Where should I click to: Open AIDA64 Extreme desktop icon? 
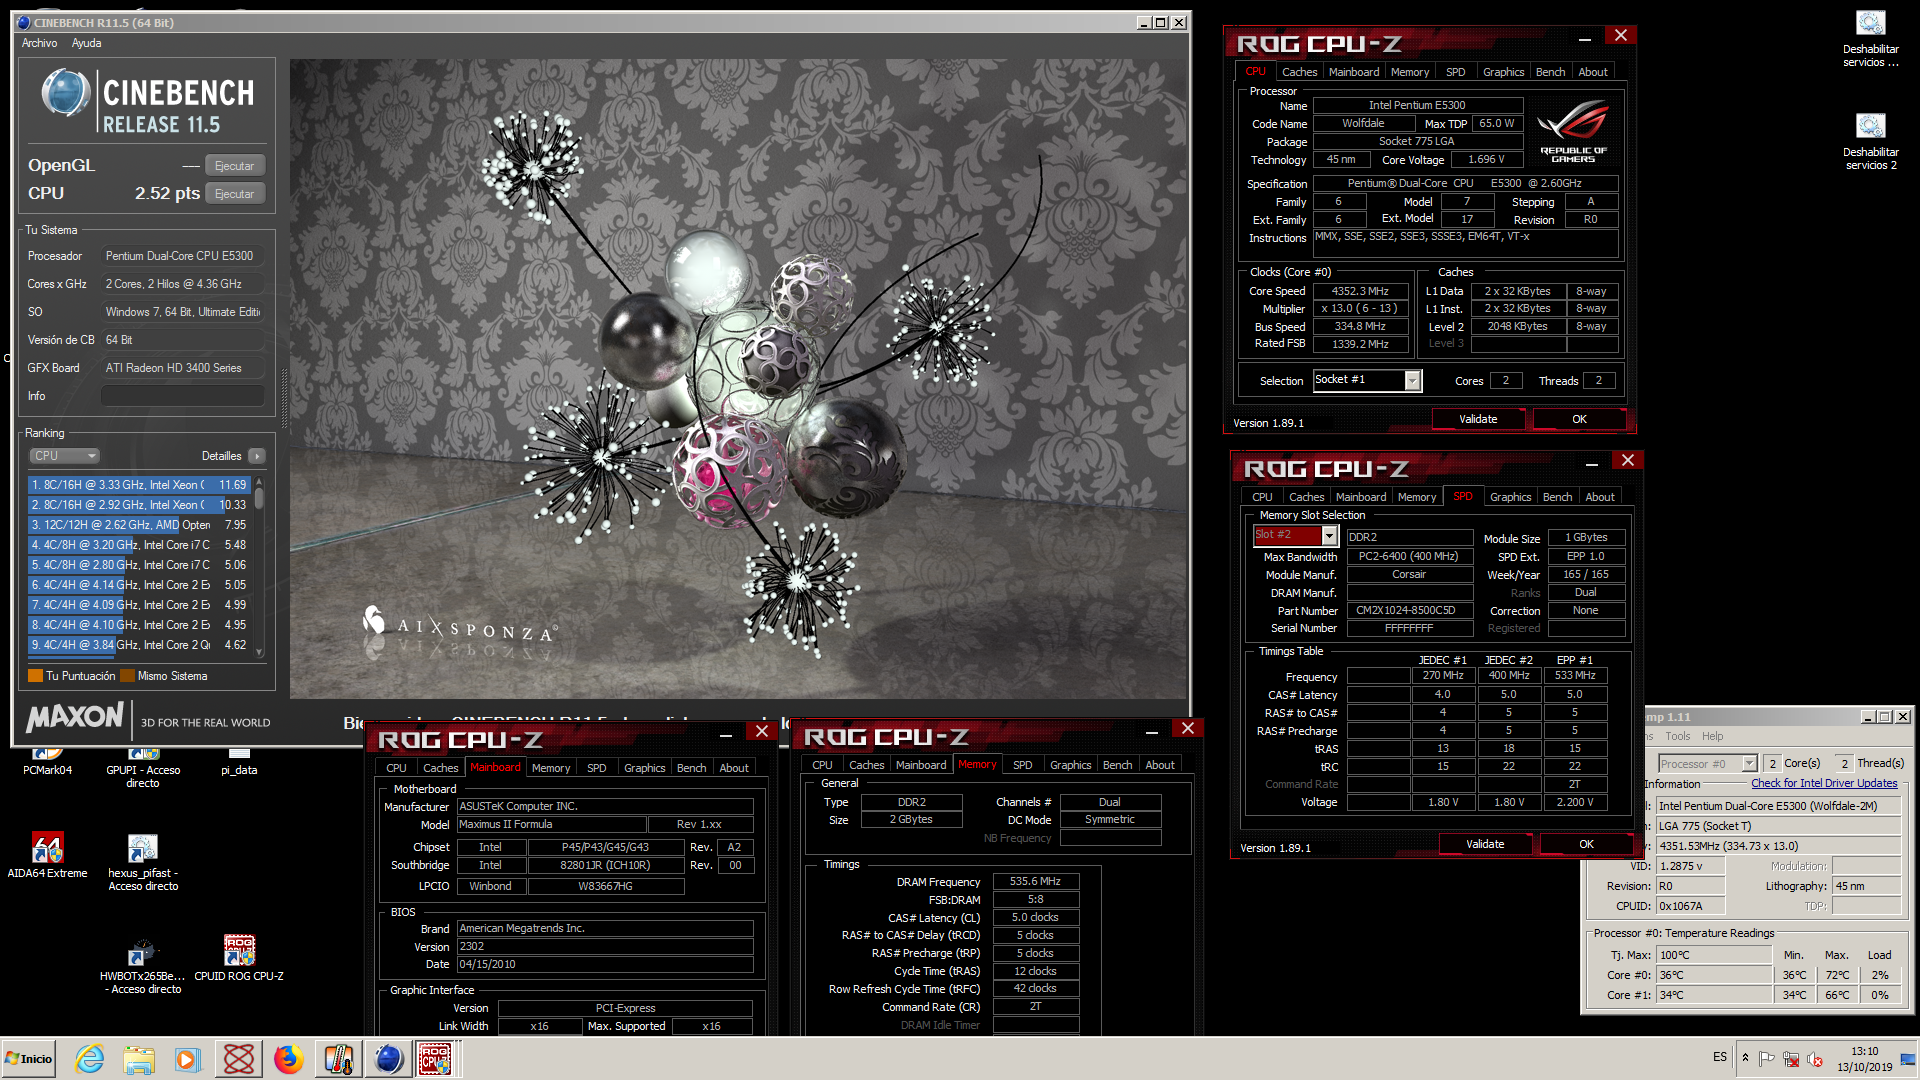pyautogui.click(x=47, y=855)
